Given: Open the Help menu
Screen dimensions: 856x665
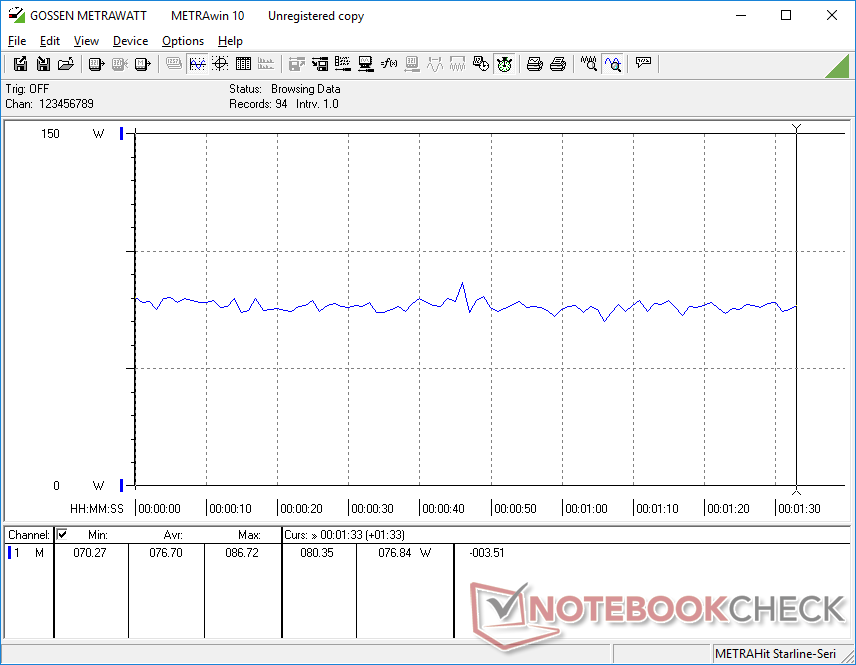Looking at the screenshot, I should (230, 41).
